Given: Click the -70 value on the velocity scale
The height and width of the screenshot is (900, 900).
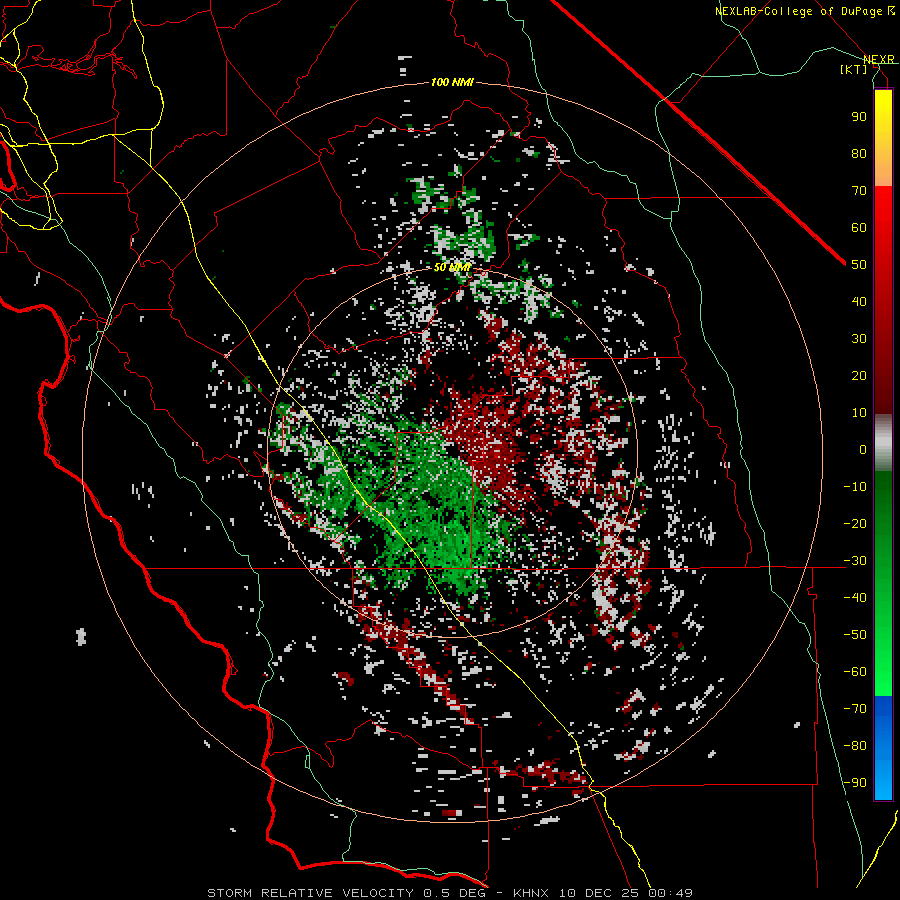Looking at the screenshot, I should point(855,709).
